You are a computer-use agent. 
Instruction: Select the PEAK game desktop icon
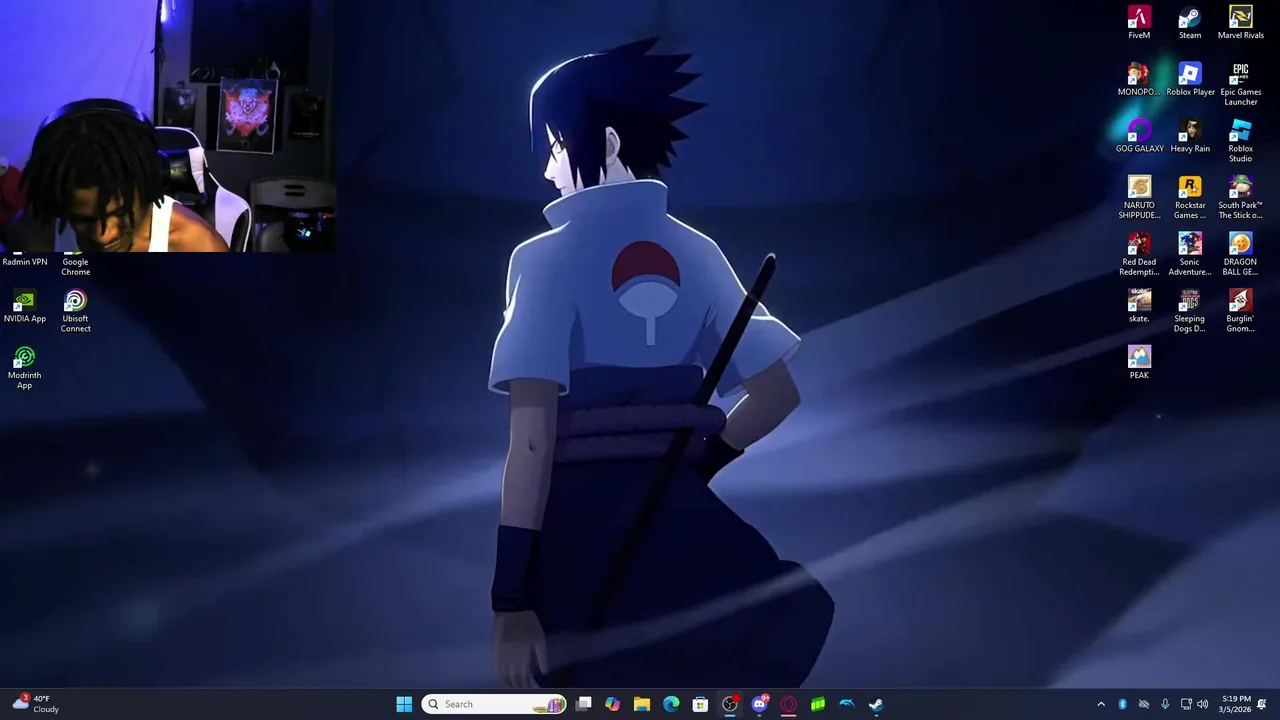(x=1139, y=363)
